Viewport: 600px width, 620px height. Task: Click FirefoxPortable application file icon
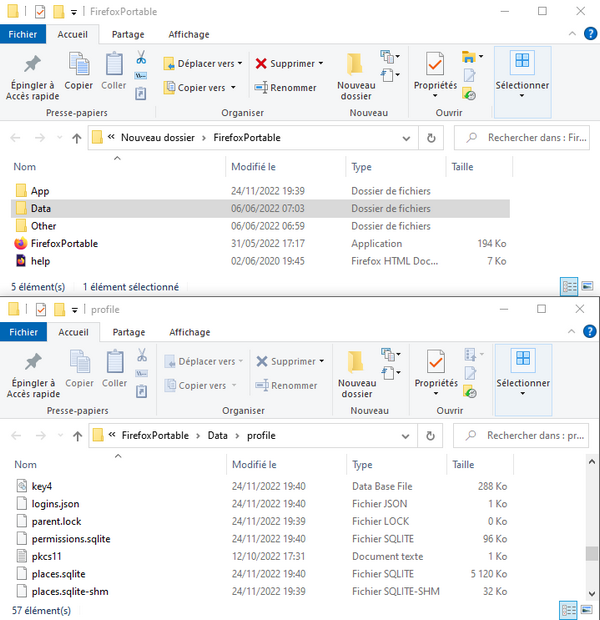(x=21, y=243)
